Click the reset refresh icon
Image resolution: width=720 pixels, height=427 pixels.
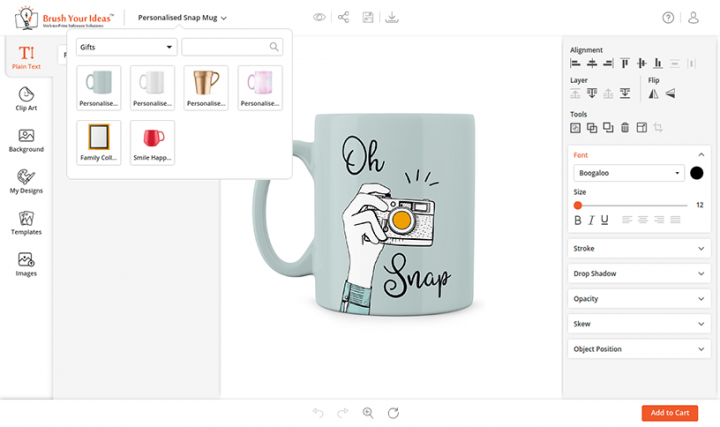tap(393, 413)
